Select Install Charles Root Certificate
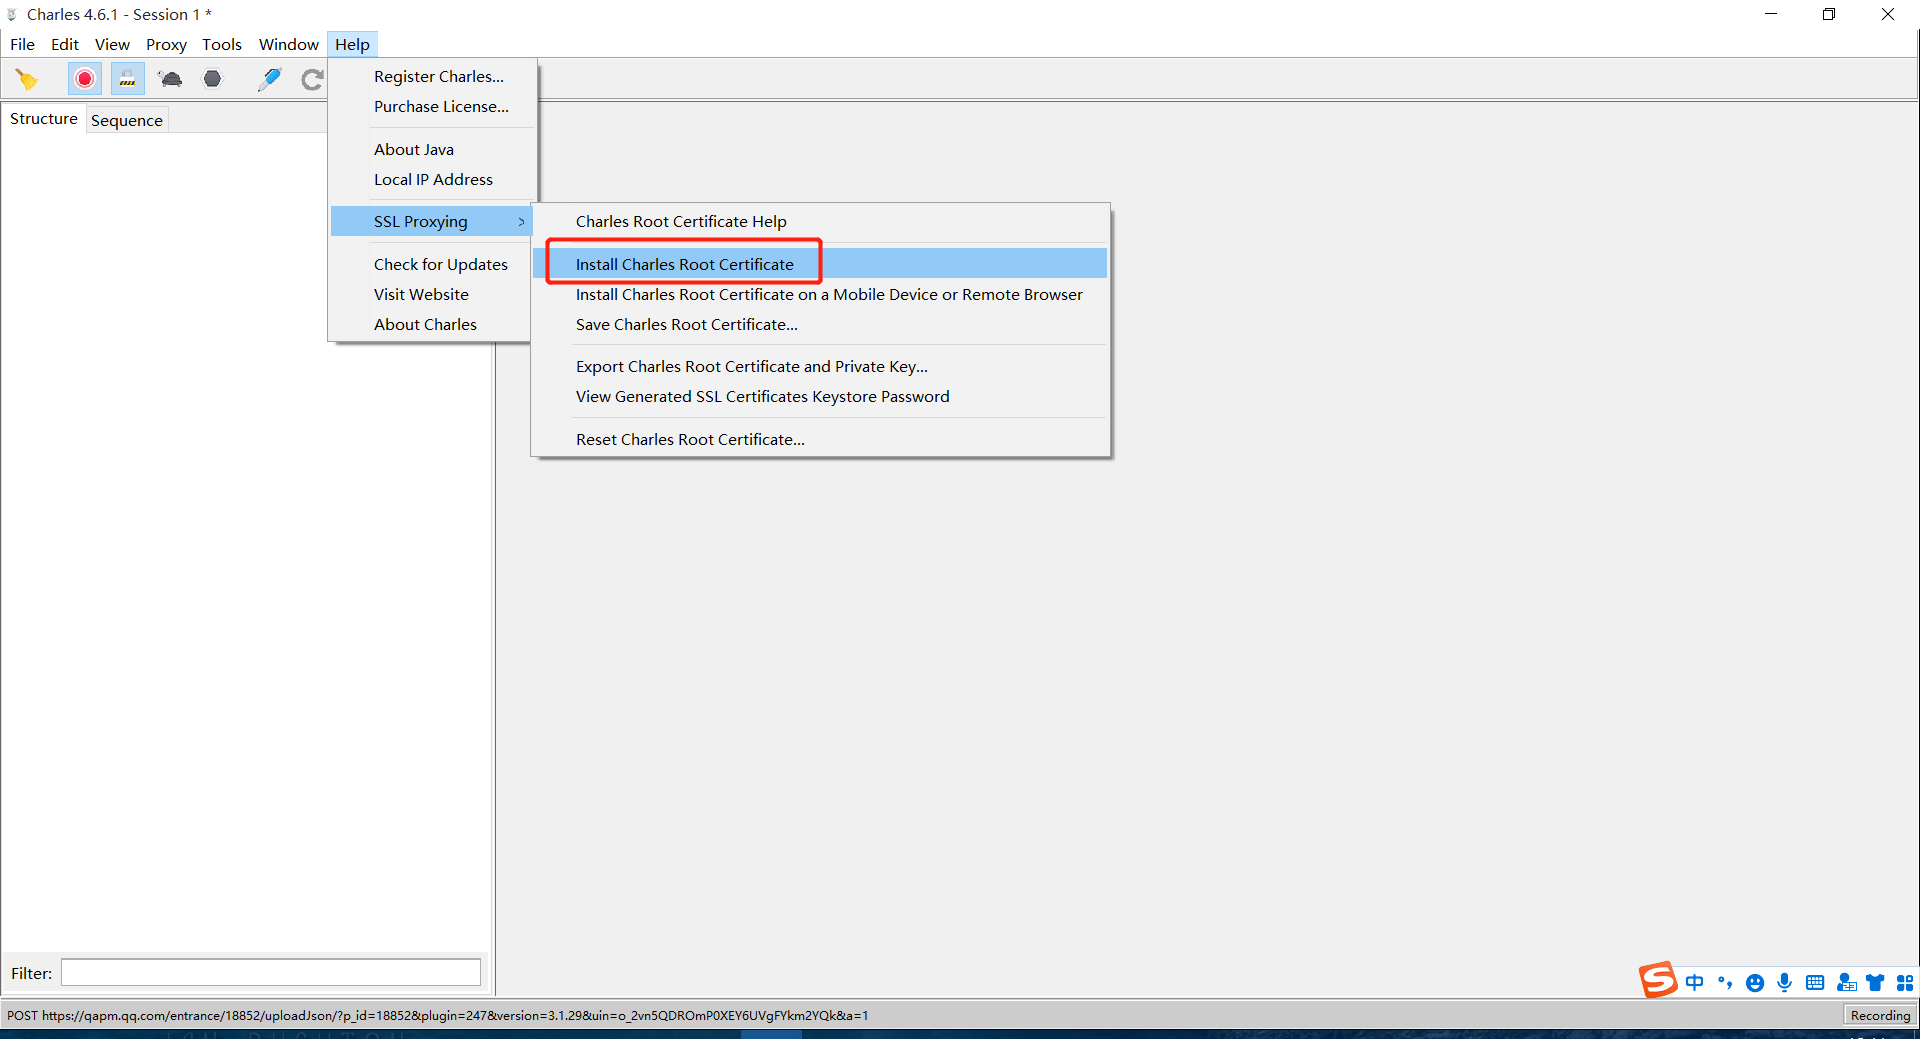This screenshot has height=1039, width=1920. pyautogui.click(x=684, y=264)
